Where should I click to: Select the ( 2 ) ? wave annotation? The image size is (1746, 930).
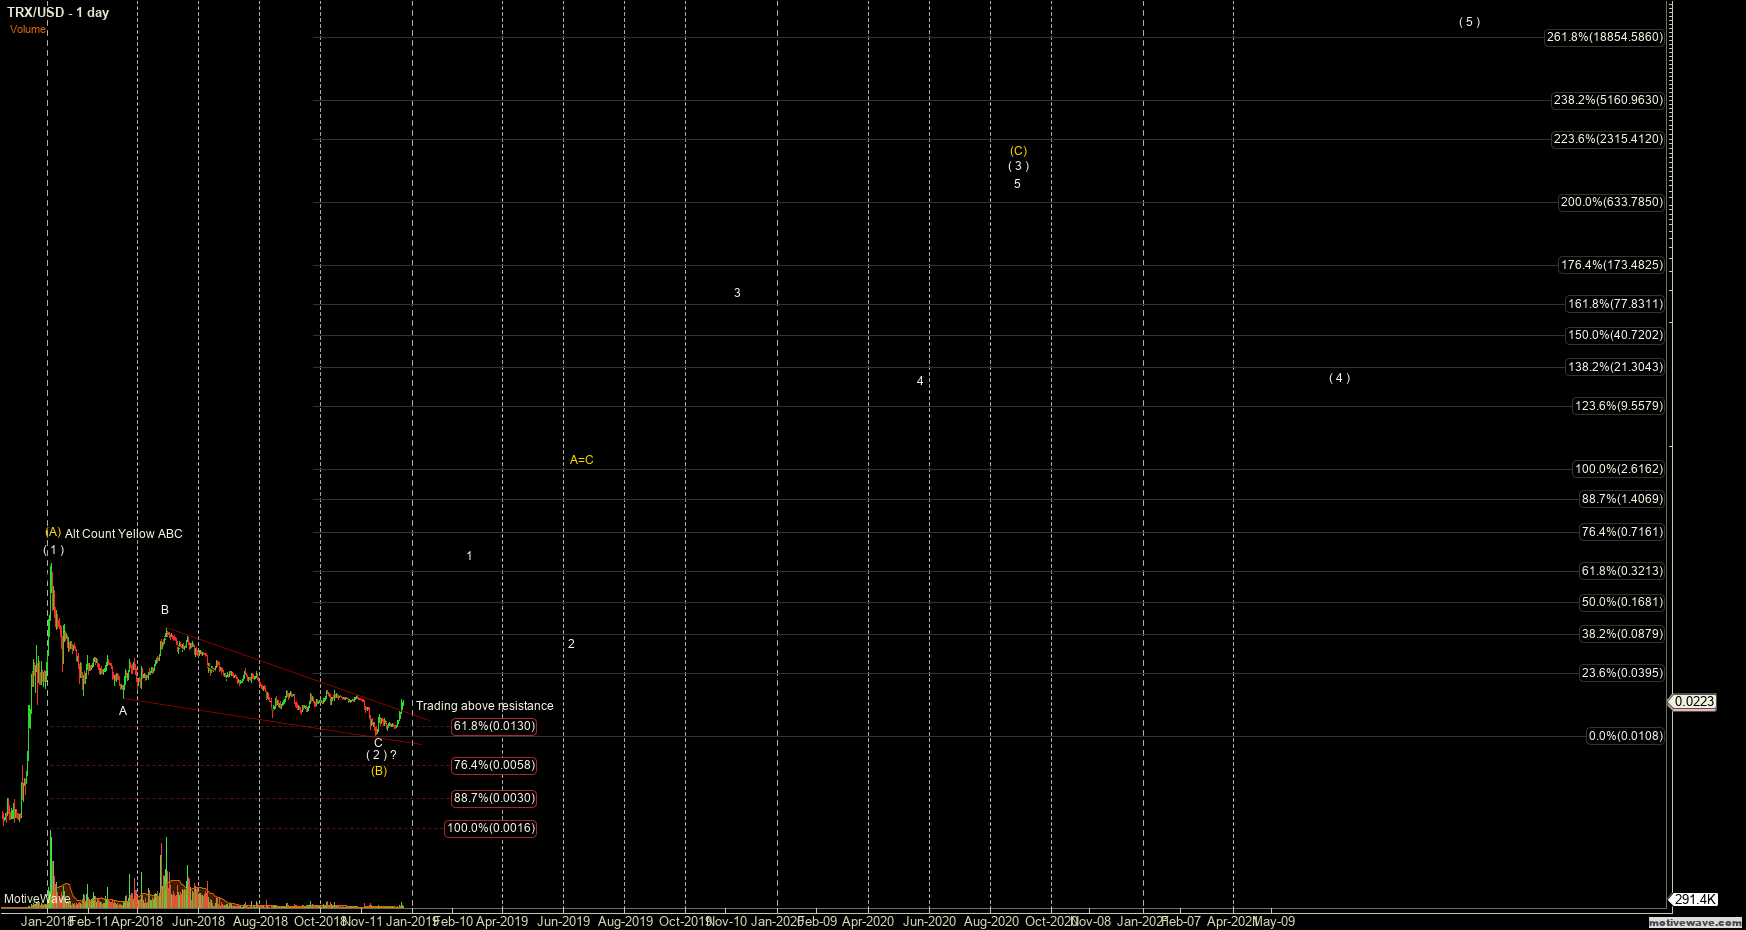(x=380, y=754)
